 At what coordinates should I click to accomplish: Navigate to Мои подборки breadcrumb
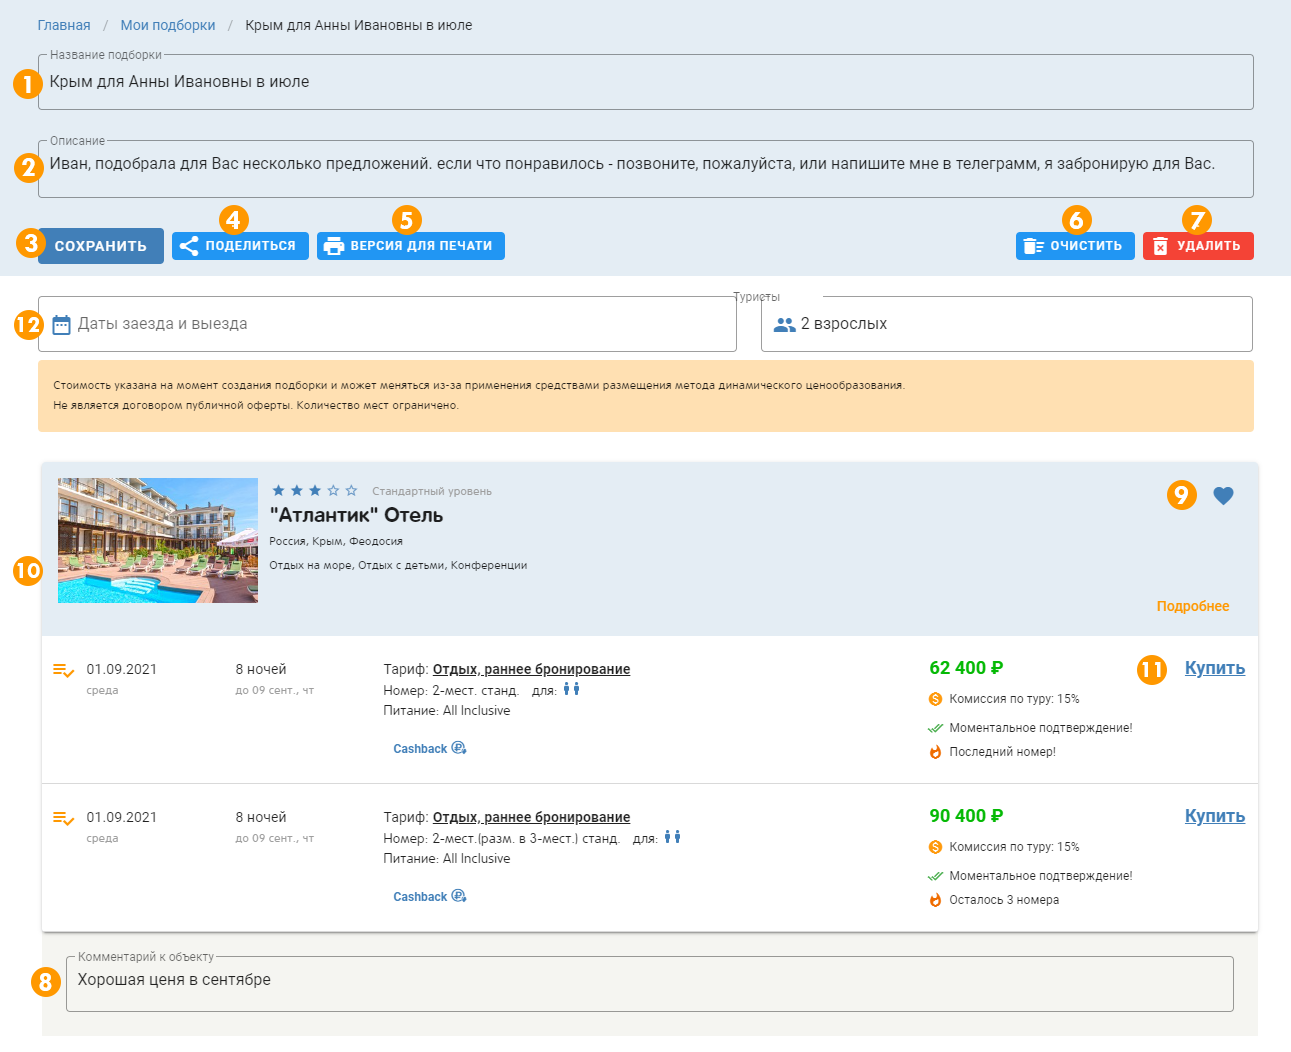(168, 25)
